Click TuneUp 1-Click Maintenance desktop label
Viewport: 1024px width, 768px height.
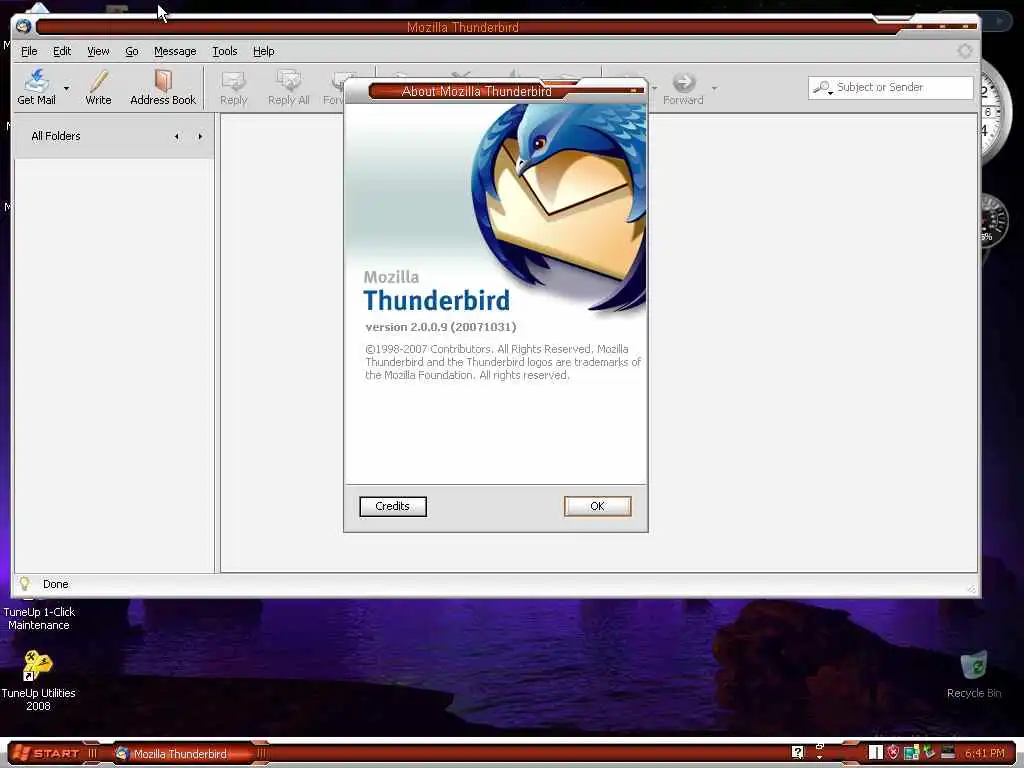pyautogui.click(x=39, y=618)
